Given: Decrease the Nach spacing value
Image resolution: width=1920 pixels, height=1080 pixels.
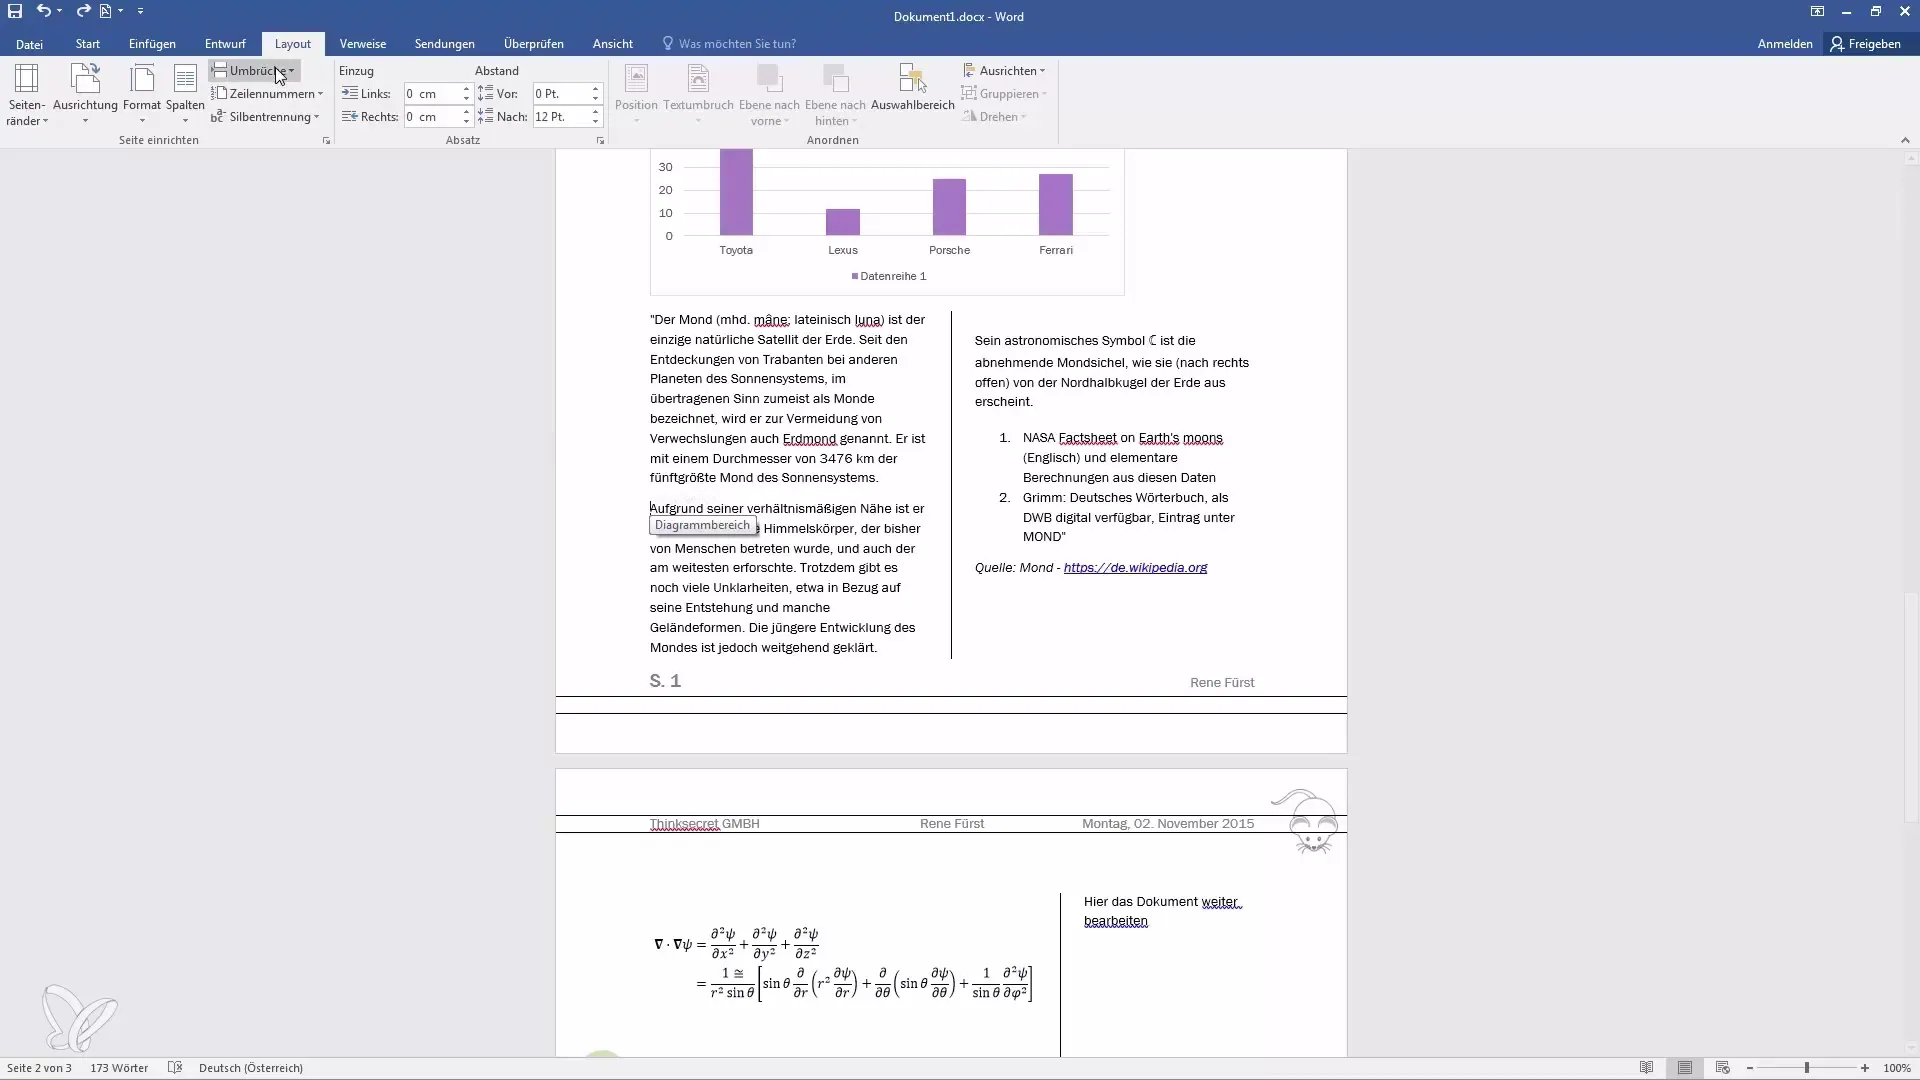Looking at the screenshot, I should pos(595,122).
